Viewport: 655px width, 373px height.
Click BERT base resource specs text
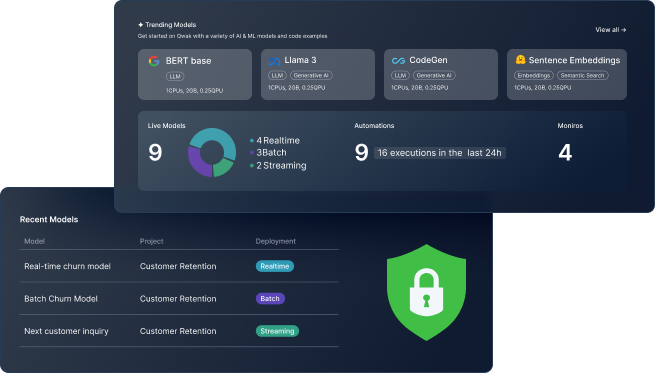click(194, 91)
